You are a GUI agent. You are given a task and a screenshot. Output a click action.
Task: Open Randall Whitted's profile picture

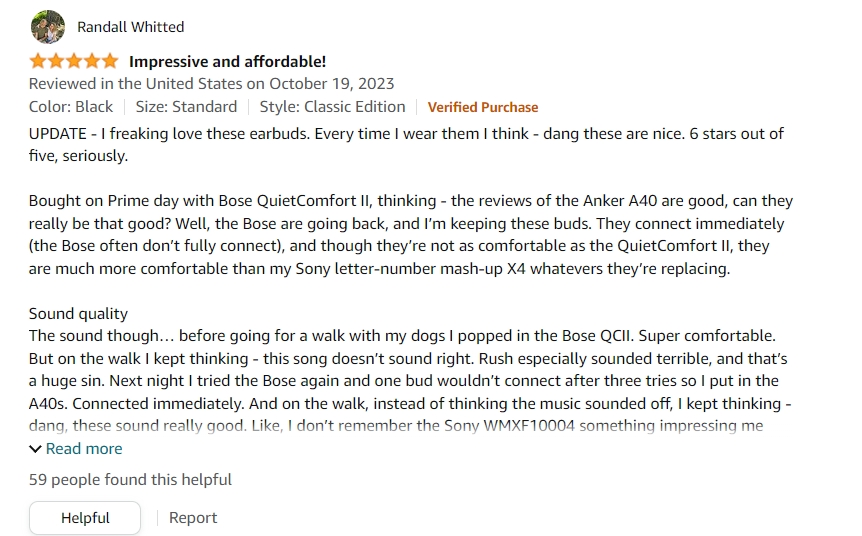[48, 26]
